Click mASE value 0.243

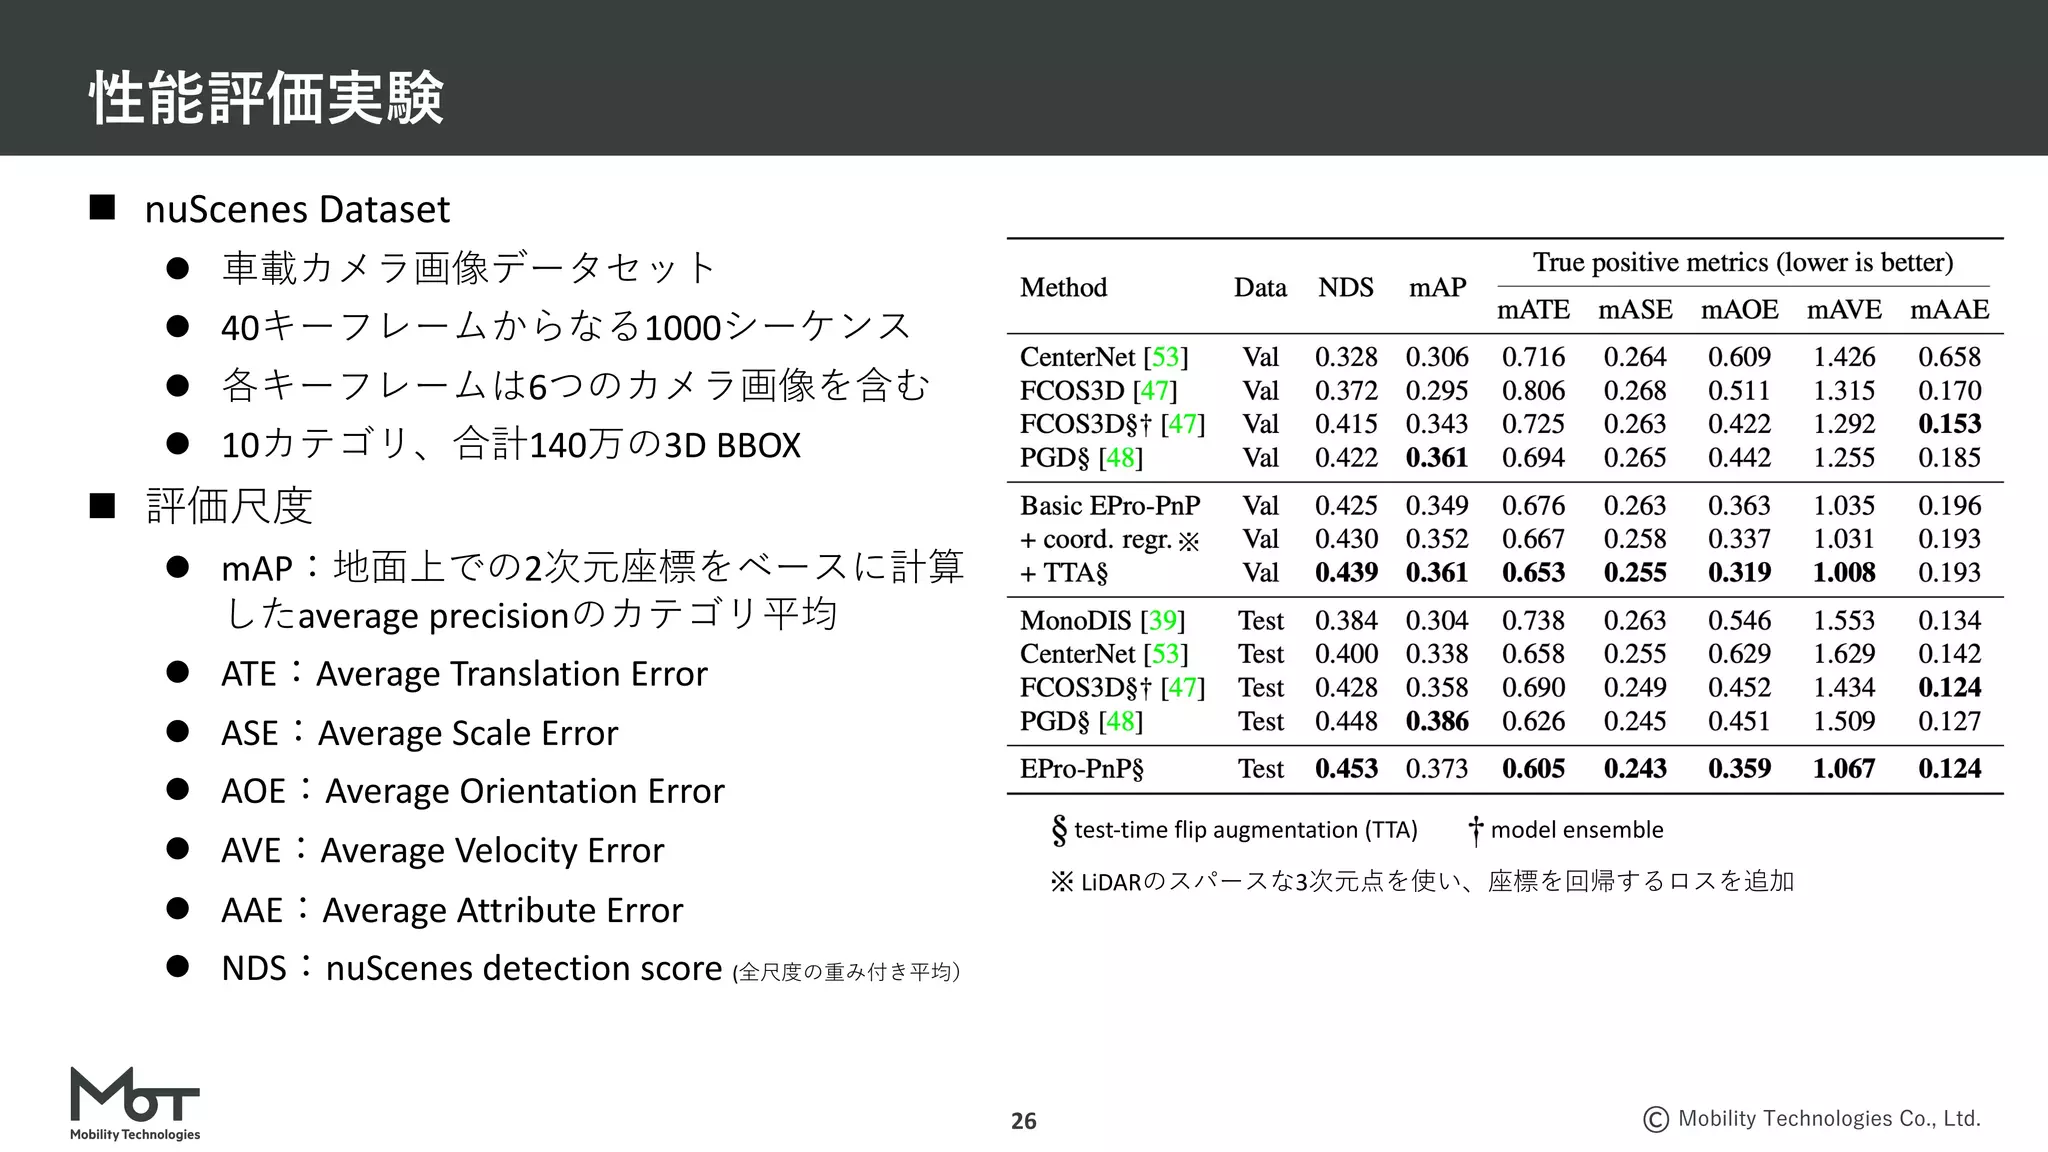1635,769
